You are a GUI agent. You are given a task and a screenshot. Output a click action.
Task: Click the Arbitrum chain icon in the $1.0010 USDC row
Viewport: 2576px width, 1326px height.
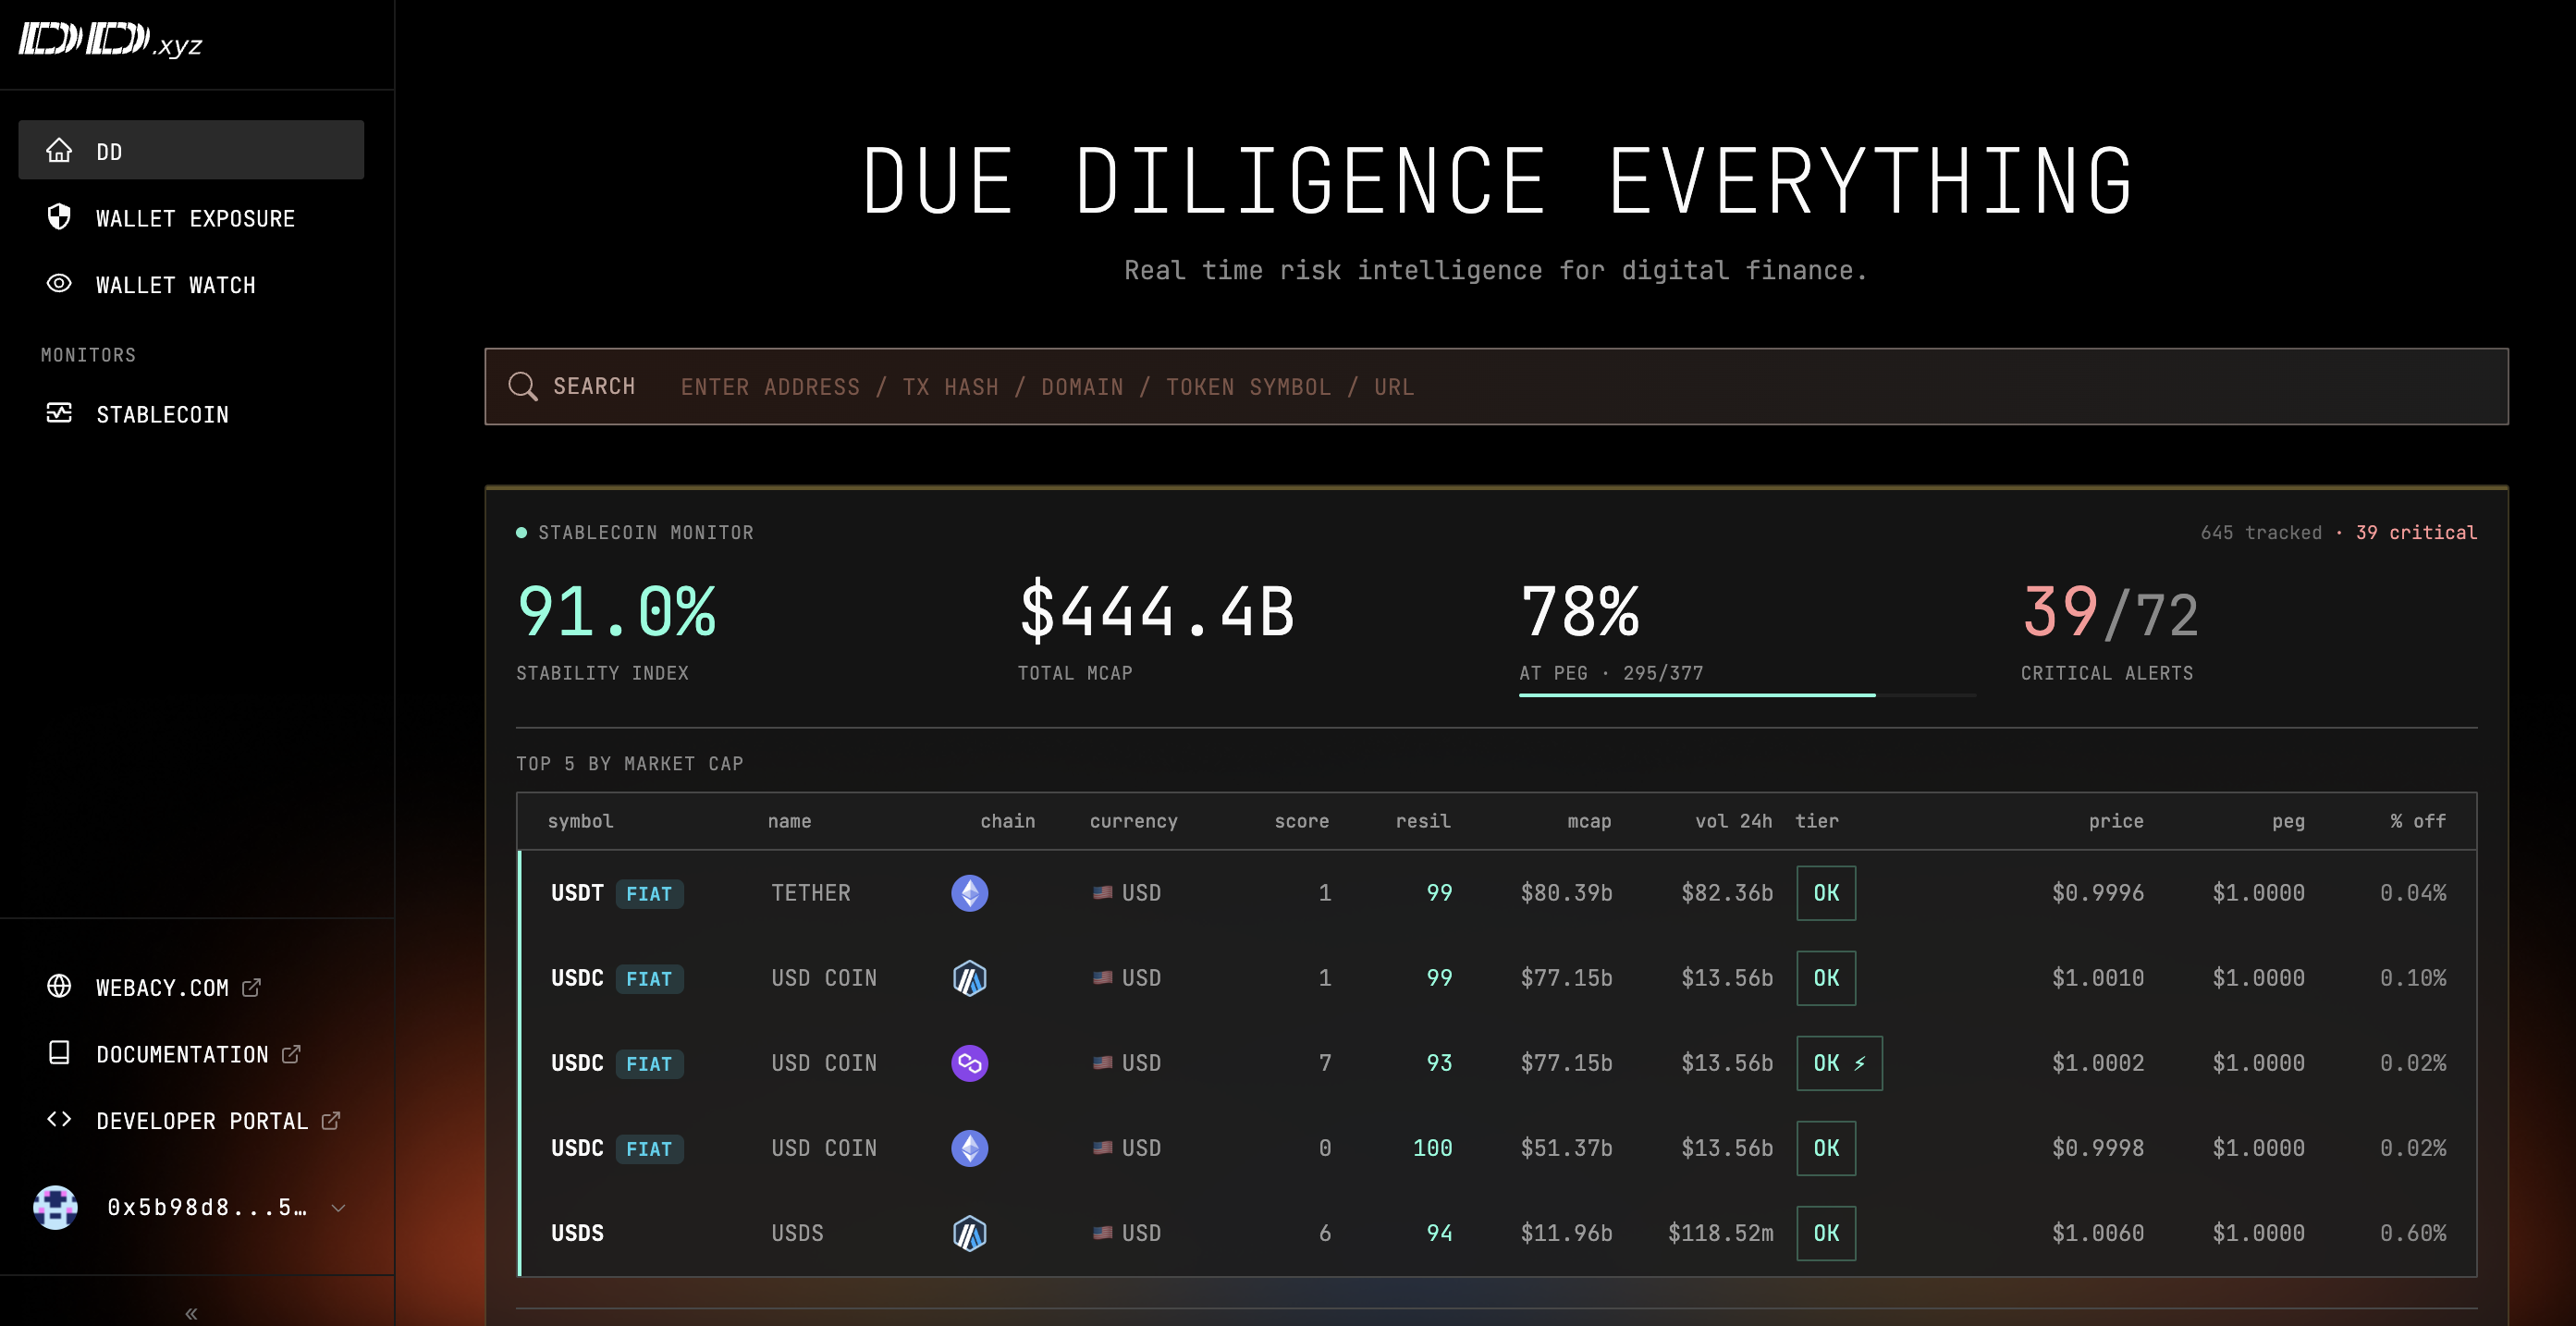(x=969, y=978)
